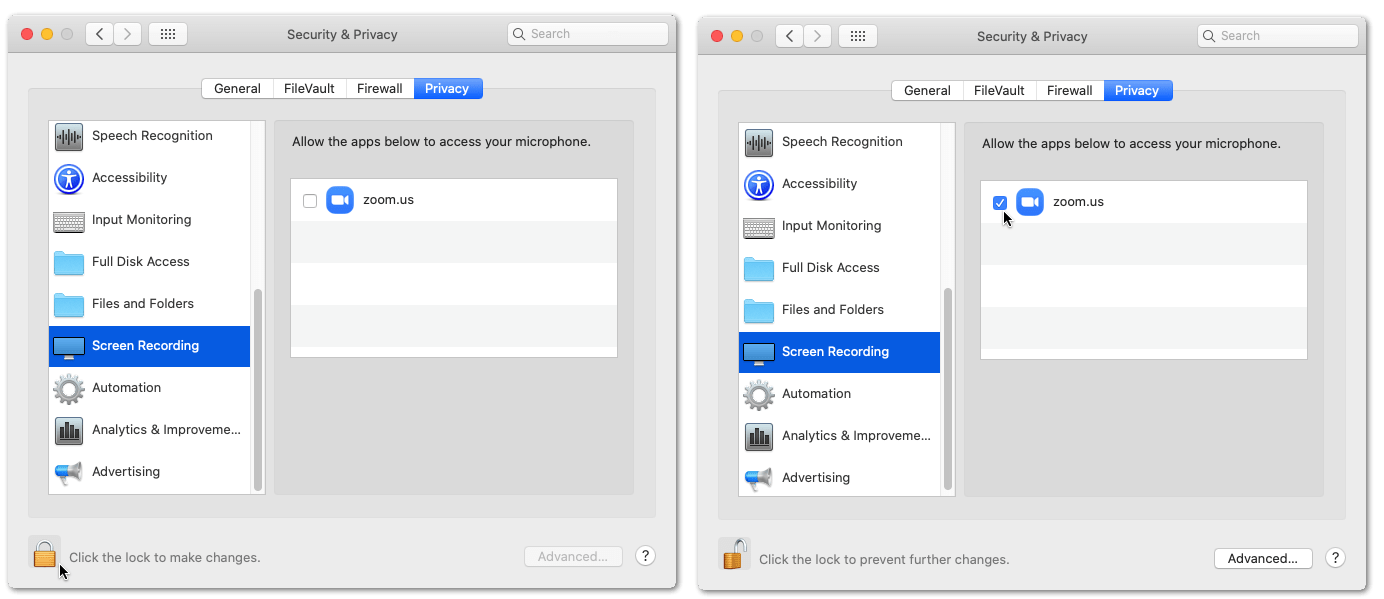The height and width of the screenshot is (599, 1384).
Task: Select Automation gear item in right window sidebar
Action: 759,394
